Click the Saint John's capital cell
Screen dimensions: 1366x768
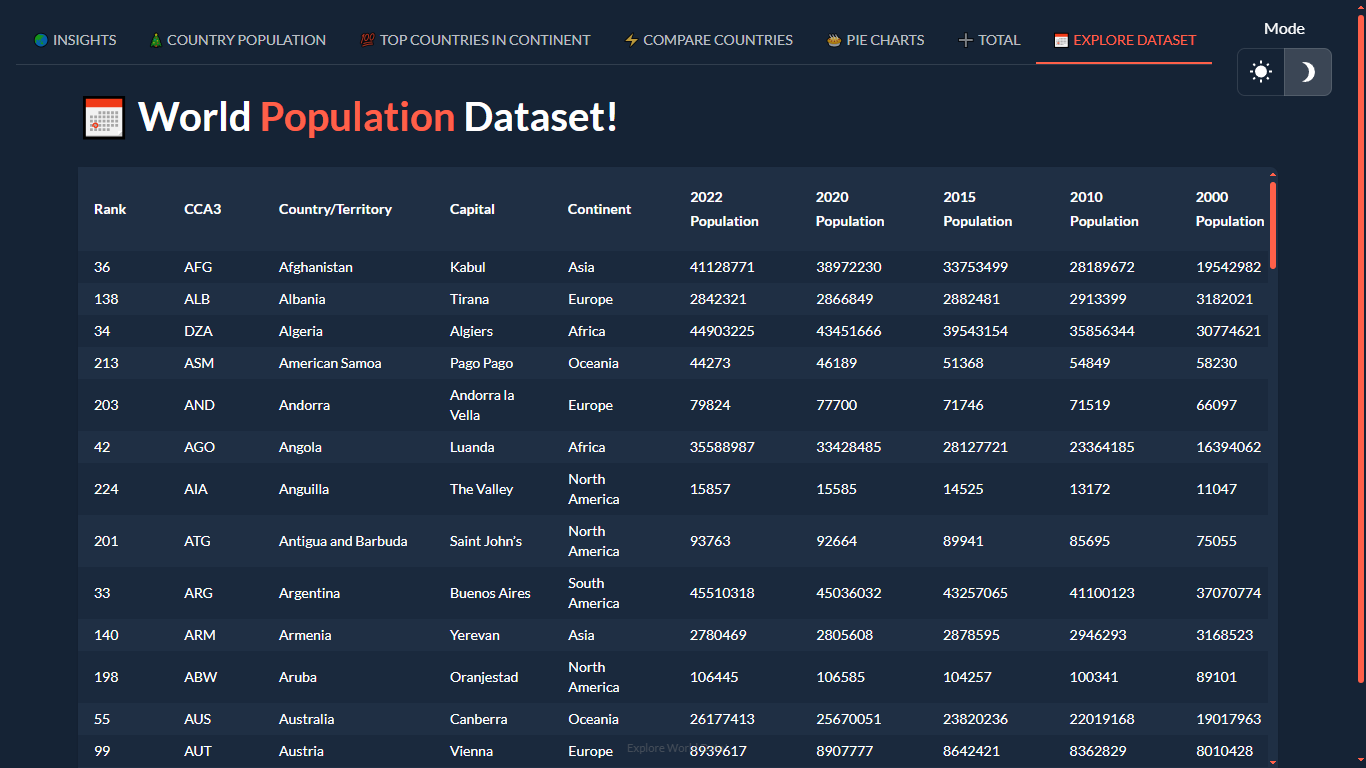click(x=486, y=541)
